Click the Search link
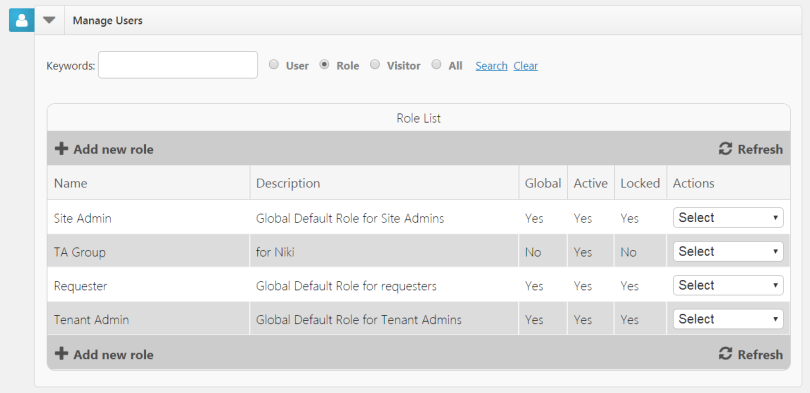 pos(491,66)
